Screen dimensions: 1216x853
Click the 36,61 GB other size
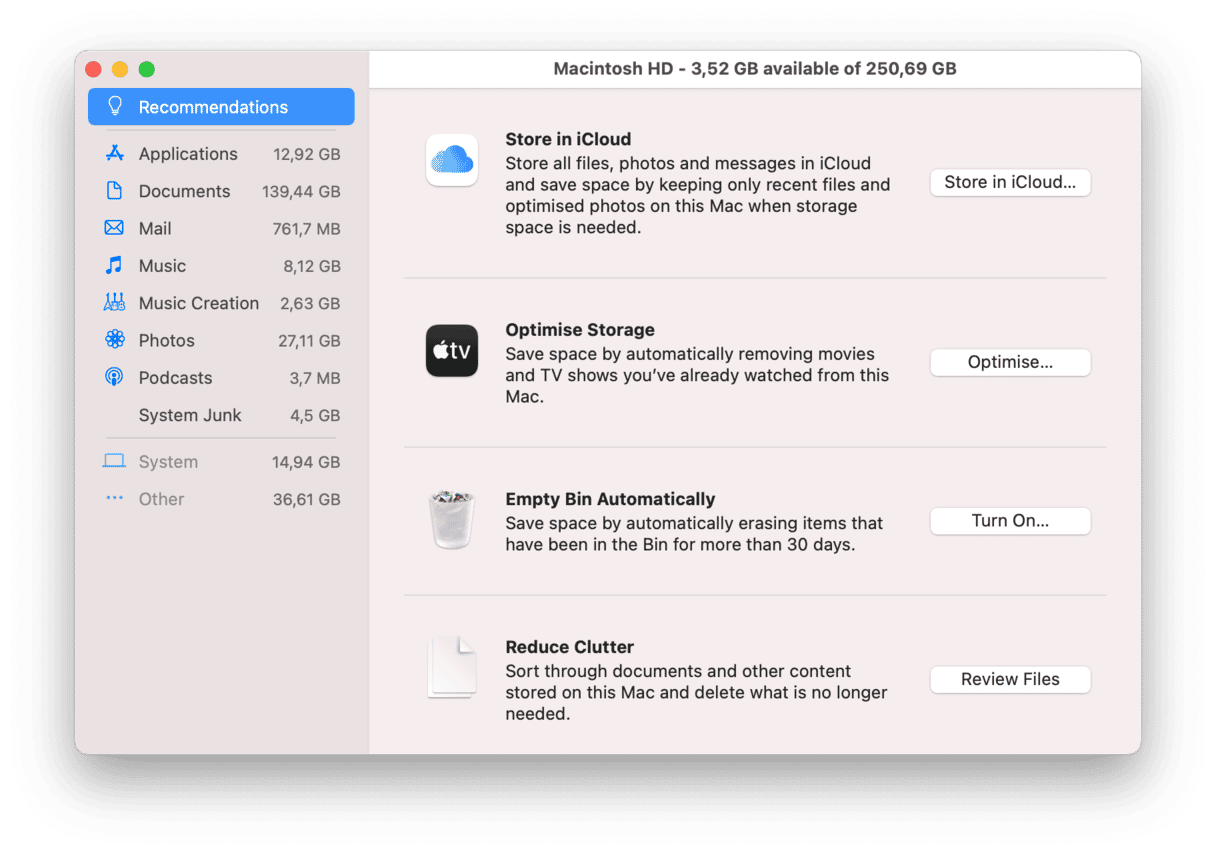tap(306, 499)
